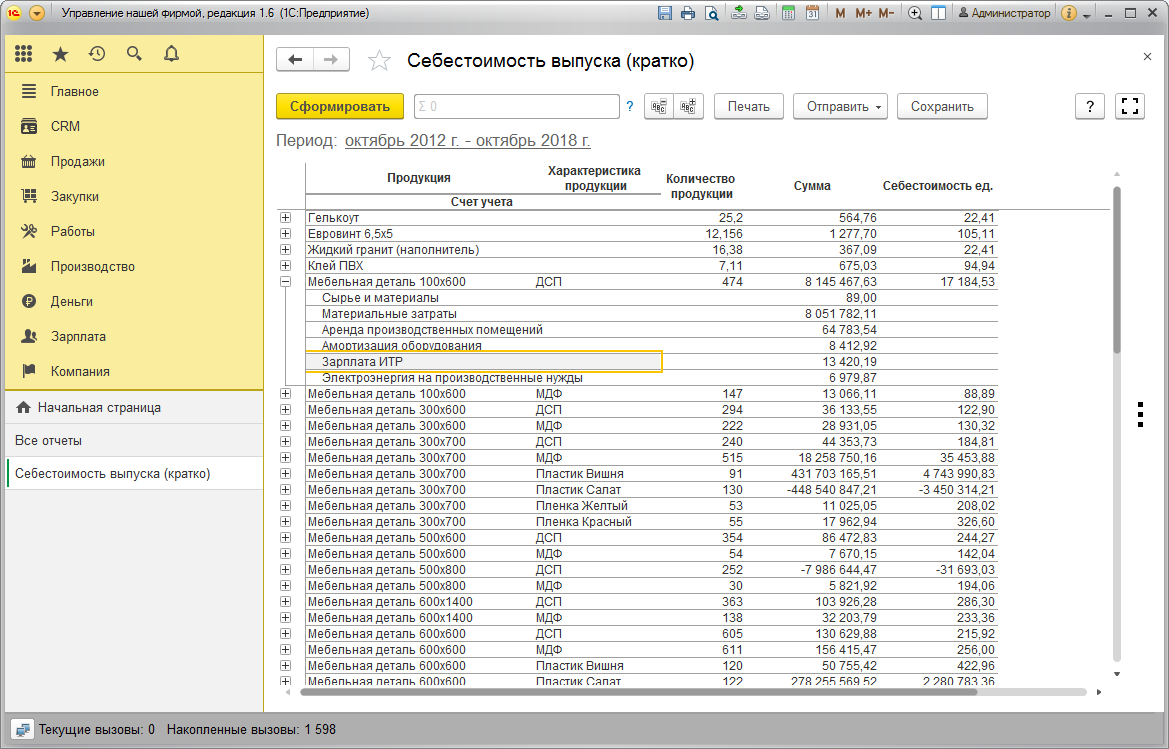This screenshot has width=1169, height=749.
Task: Click the expand all groups icon
Action: (x=688, y=107)
